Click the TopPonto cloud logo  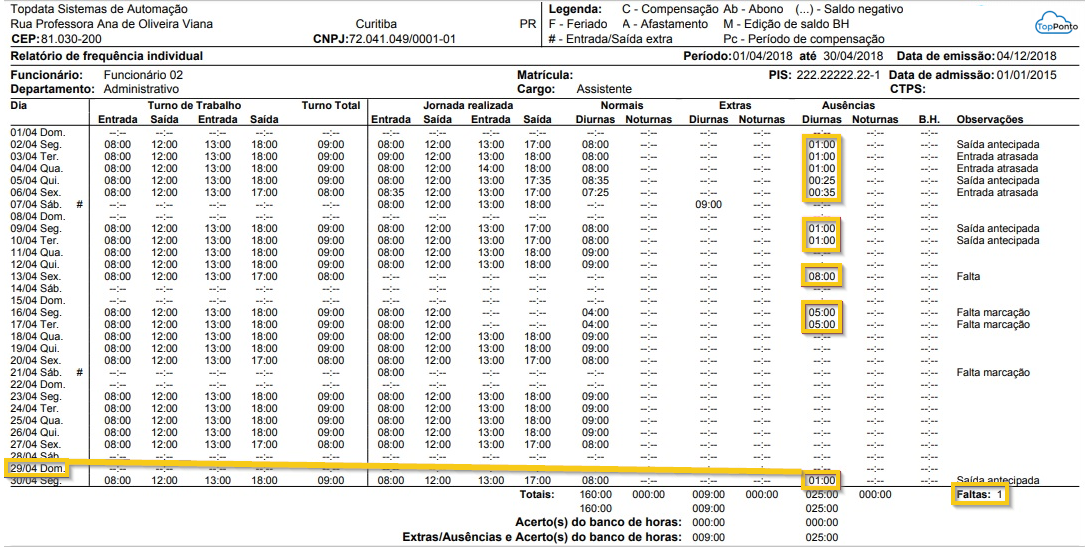click(1052, 25)
